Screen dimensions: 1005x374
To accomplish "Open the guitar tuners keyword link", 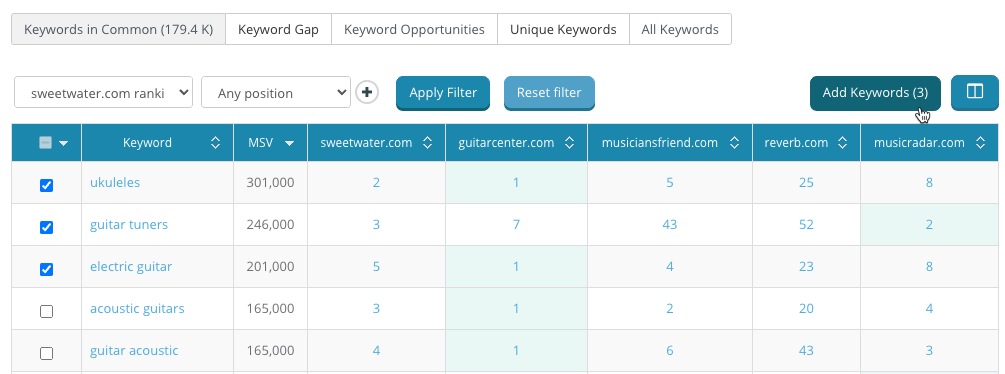I will [129, 225].
